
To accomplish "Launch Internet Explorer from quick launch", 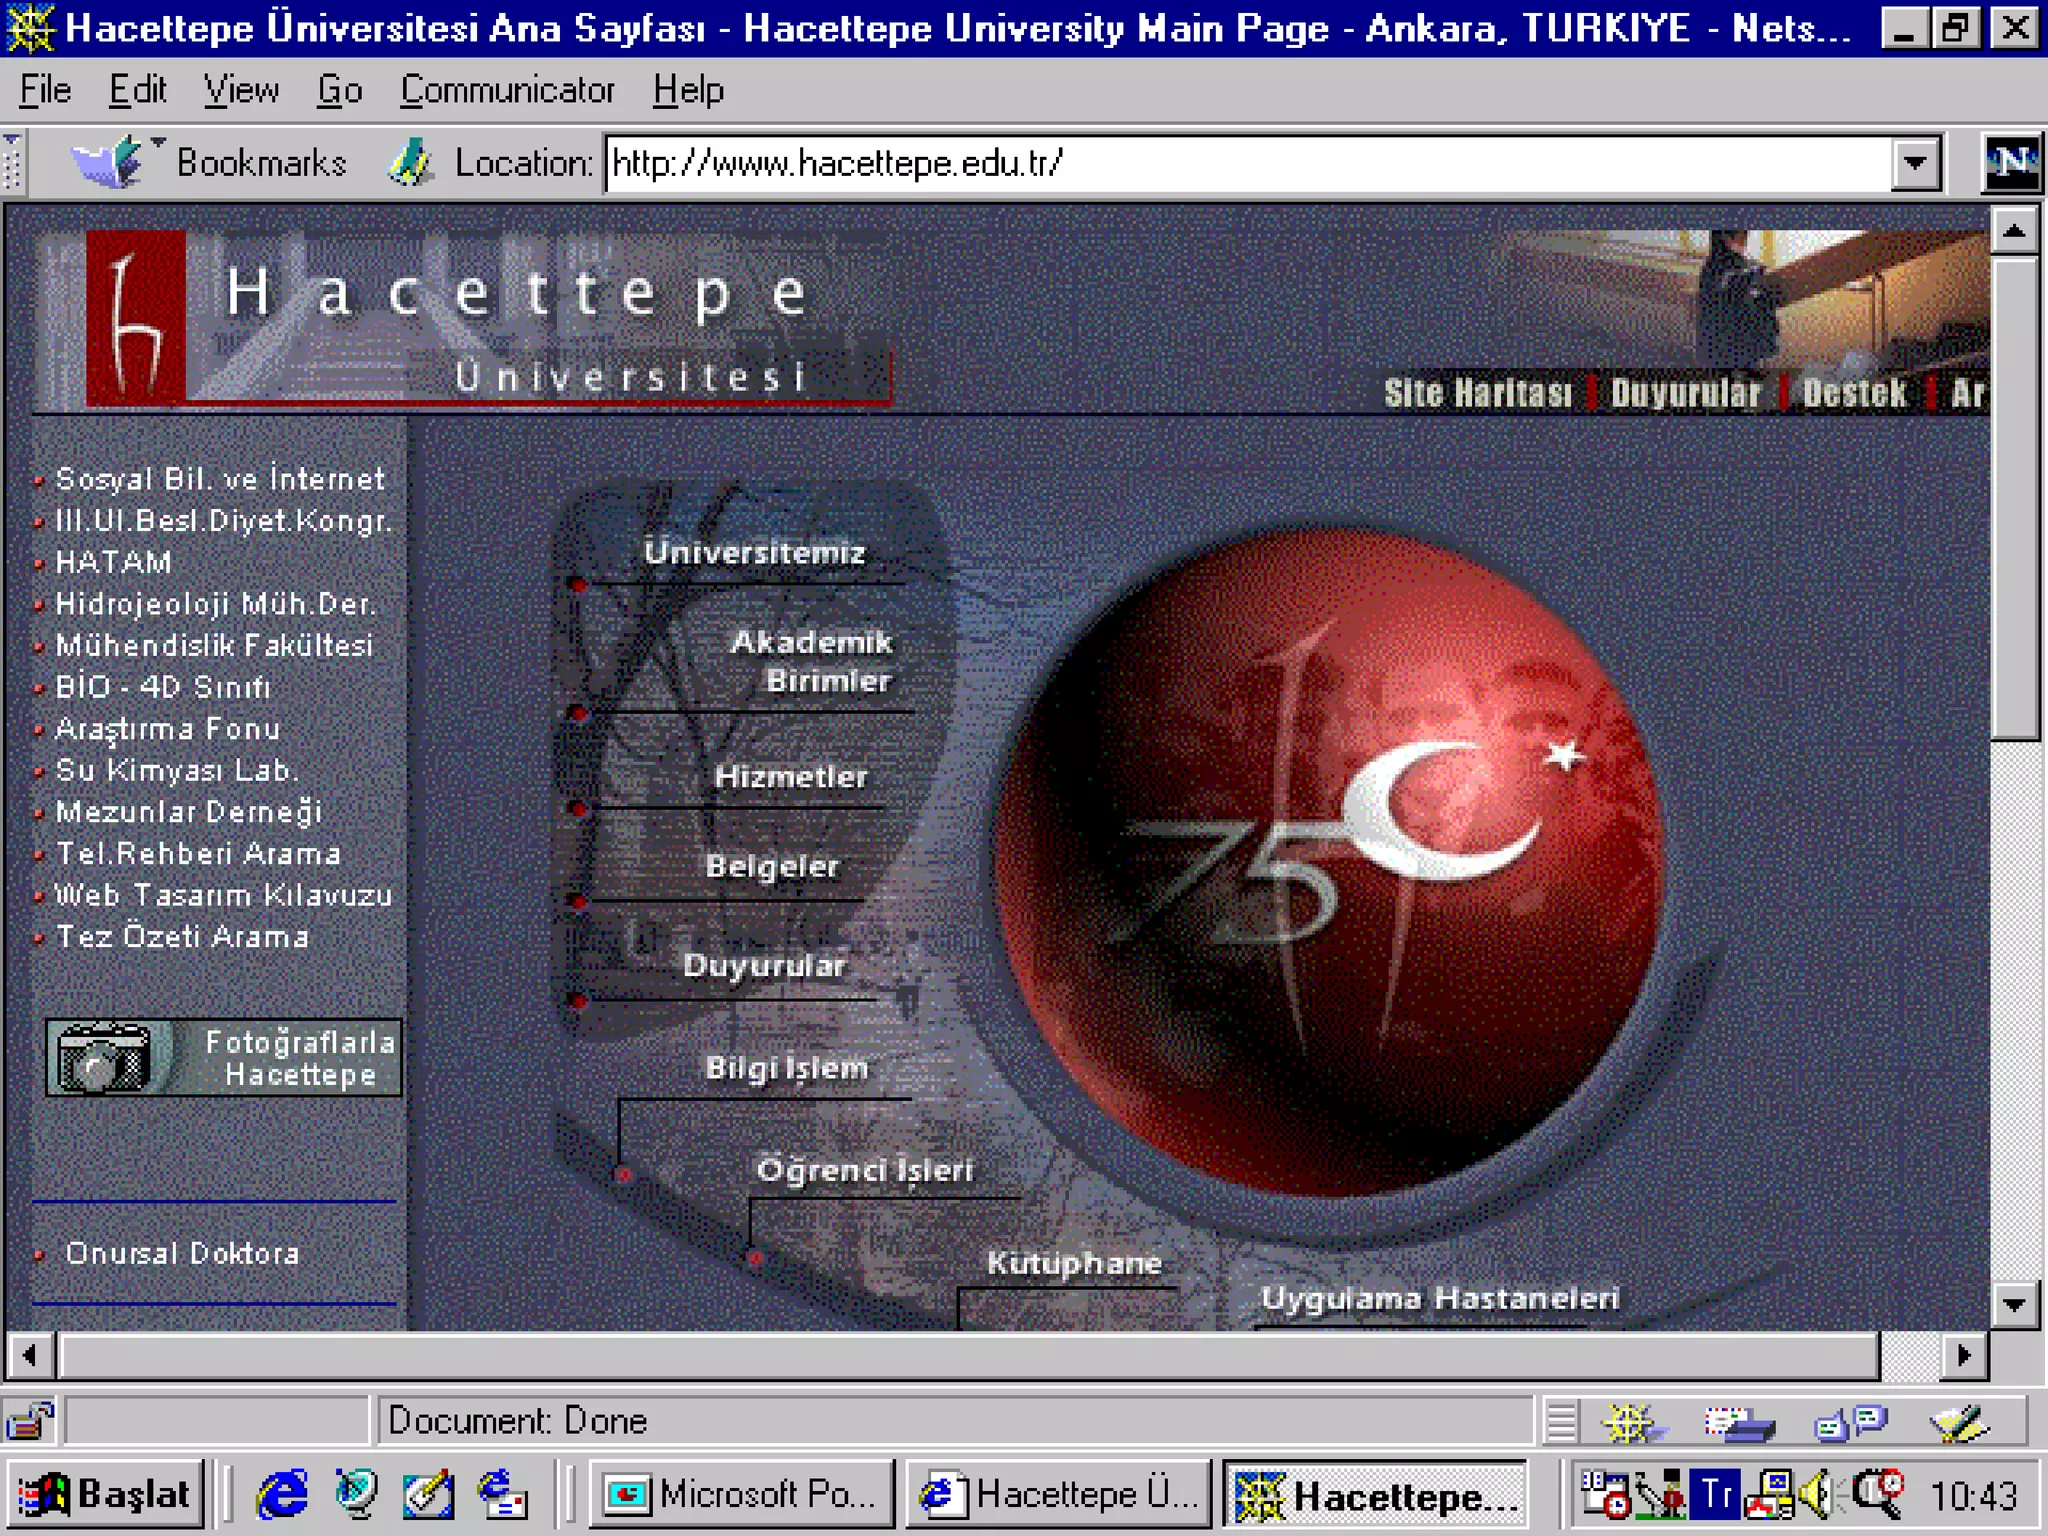I will [282, 1495].
